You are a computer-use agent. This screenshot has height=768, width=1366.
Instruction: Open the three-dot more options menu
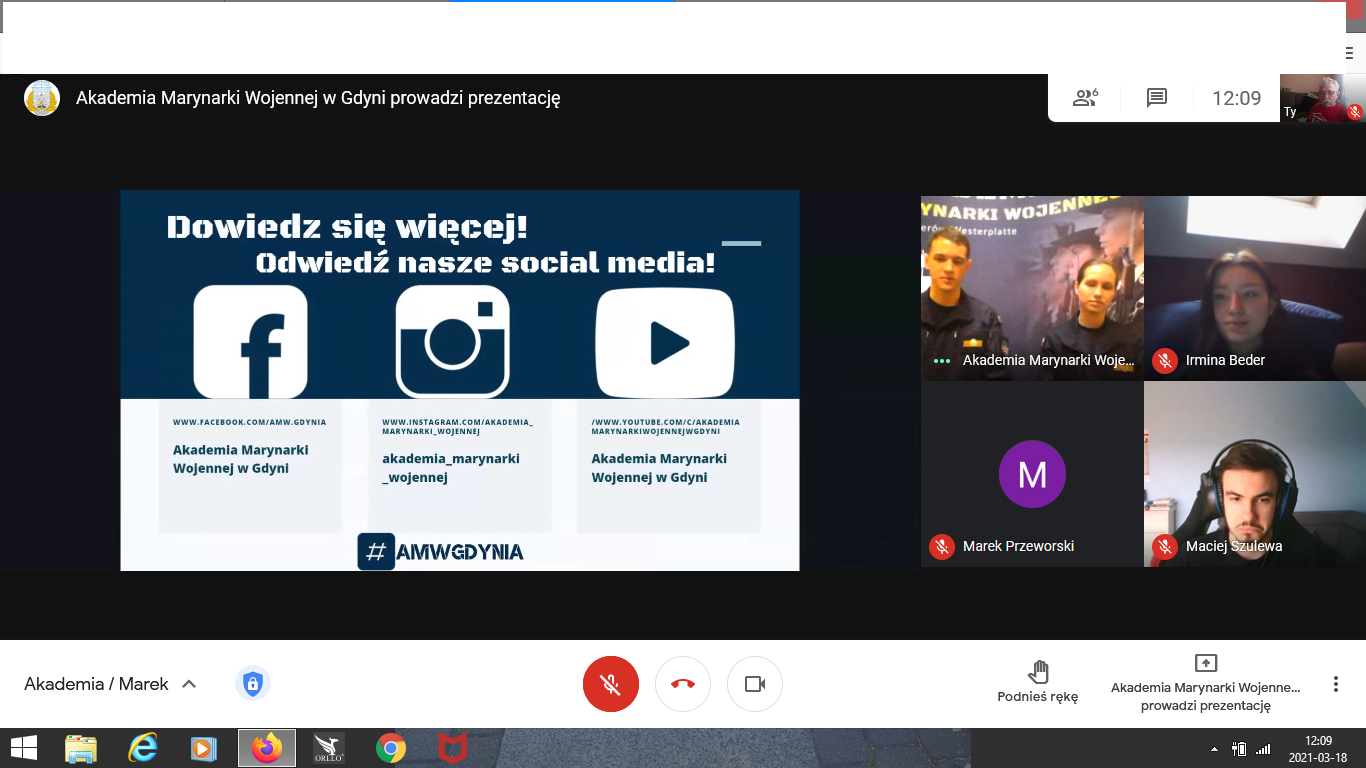click(1335, 684)
